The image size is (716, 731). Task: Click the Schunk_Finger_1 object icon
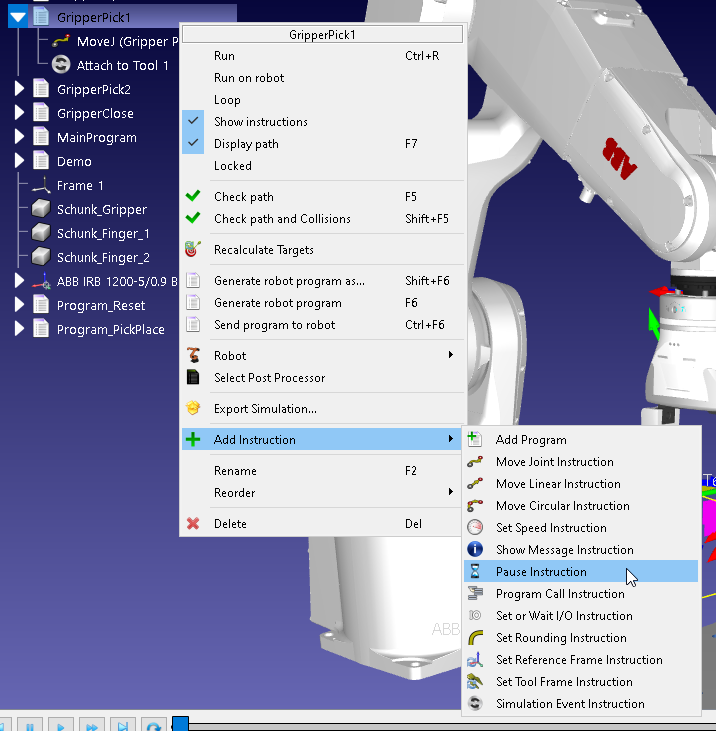point(41,233)
